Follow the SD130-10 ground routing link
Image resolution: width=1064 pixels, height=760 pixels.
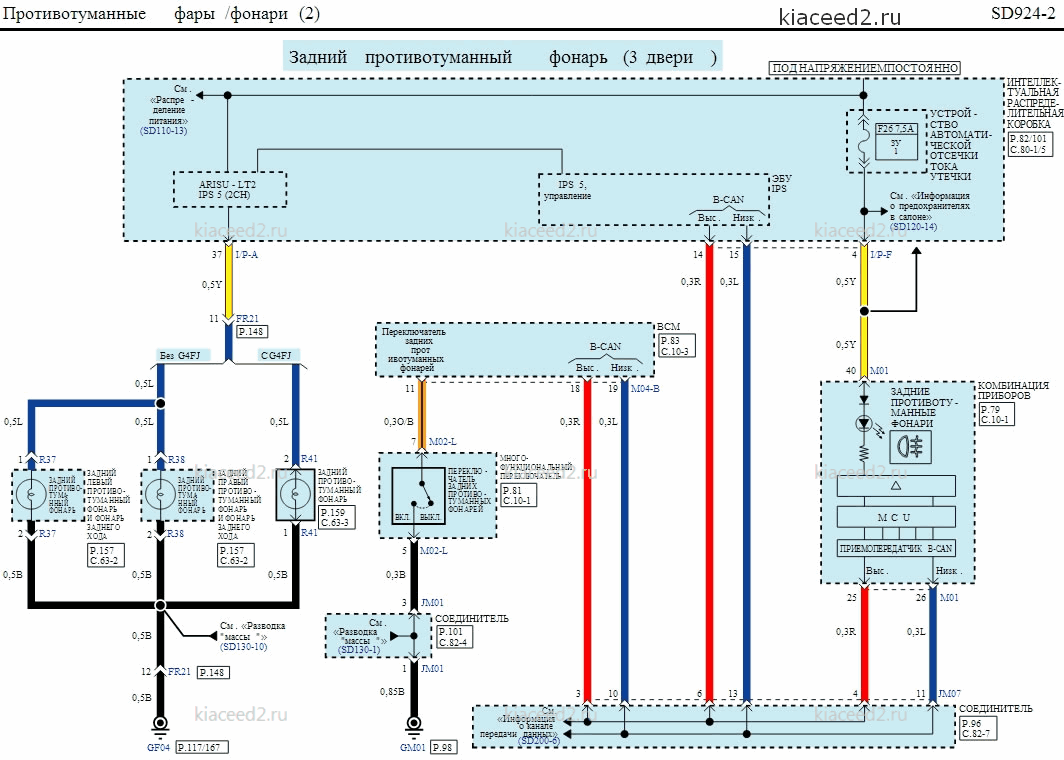pos(244,647)
